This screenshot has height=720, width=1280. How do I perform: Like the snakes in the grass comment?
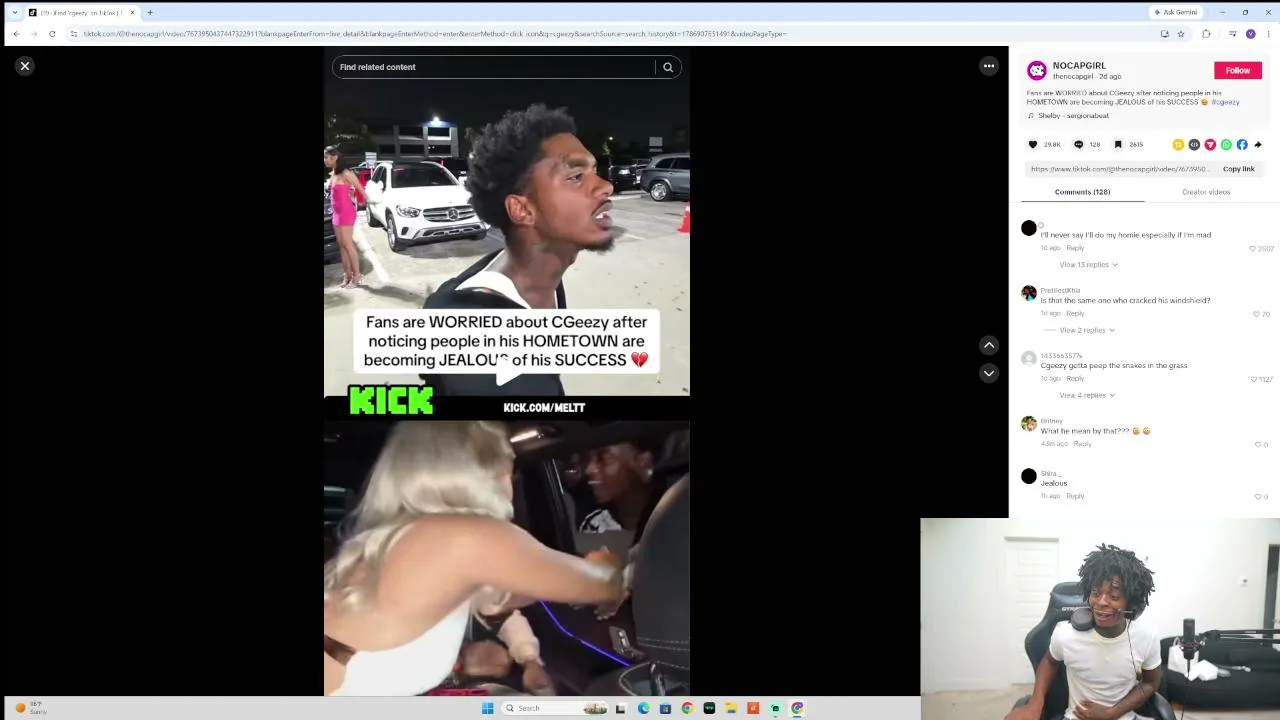1253,379
